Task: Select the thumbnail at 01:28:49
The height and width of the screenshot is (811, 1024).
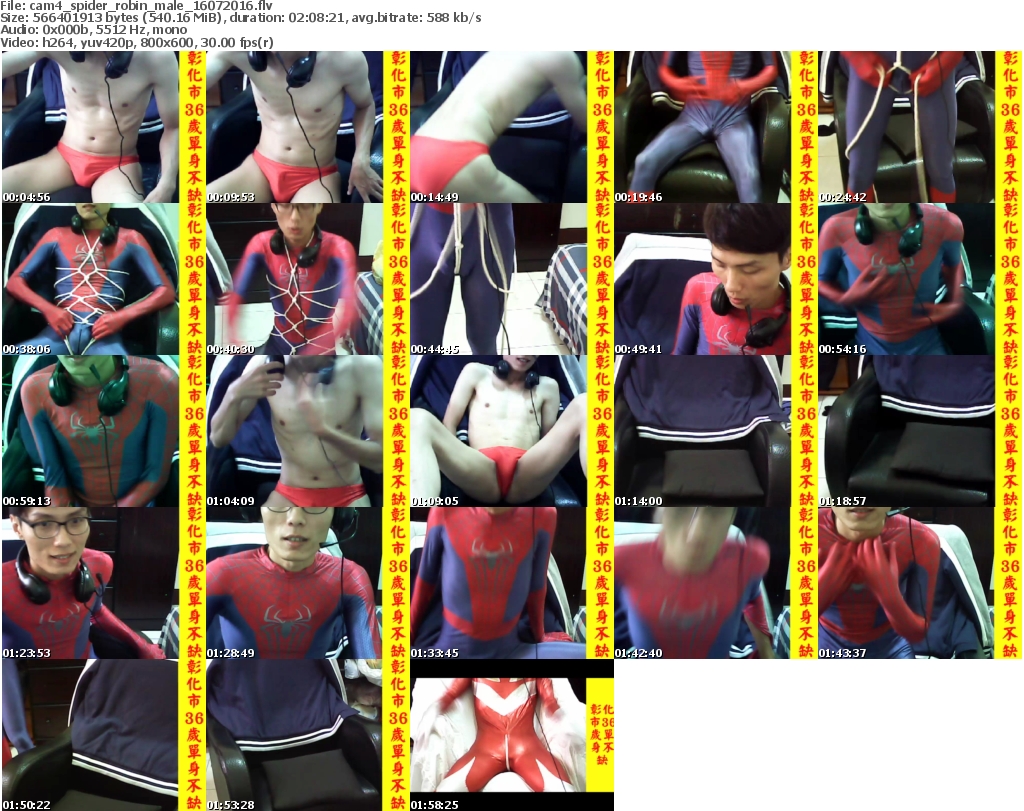Action: coord(308,583)
